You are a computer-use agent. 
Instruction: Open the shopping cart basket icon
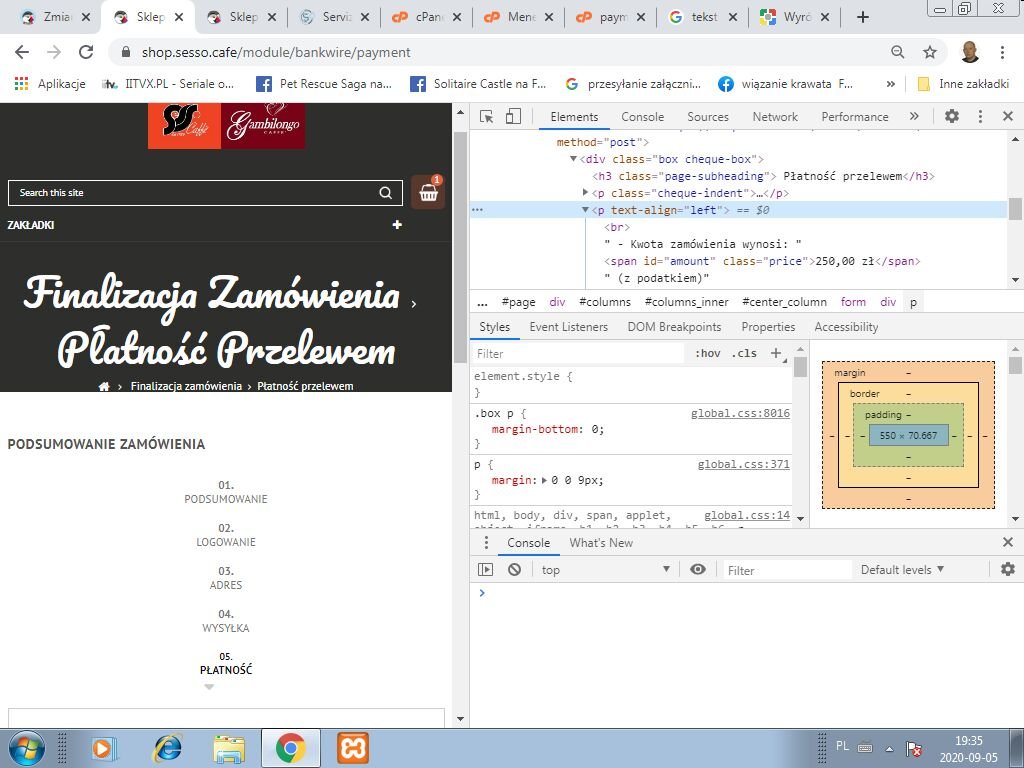(428, 192)
